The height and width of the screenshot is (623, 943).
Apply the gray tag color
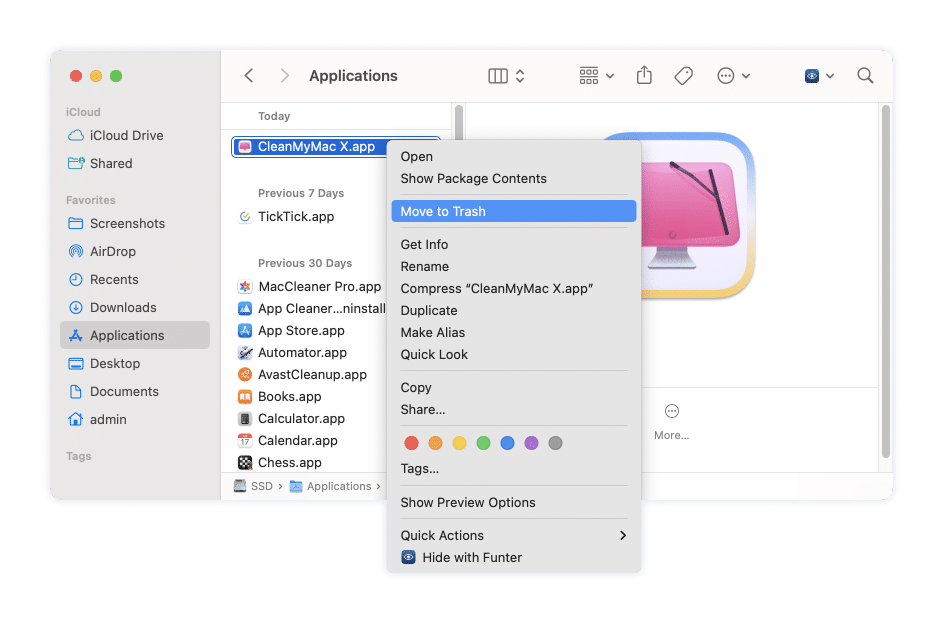point(556,443)
